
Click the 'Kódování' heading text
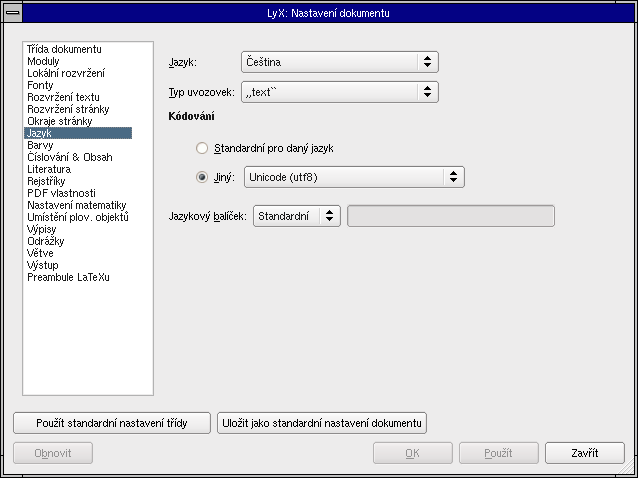(x=191, y=116)
